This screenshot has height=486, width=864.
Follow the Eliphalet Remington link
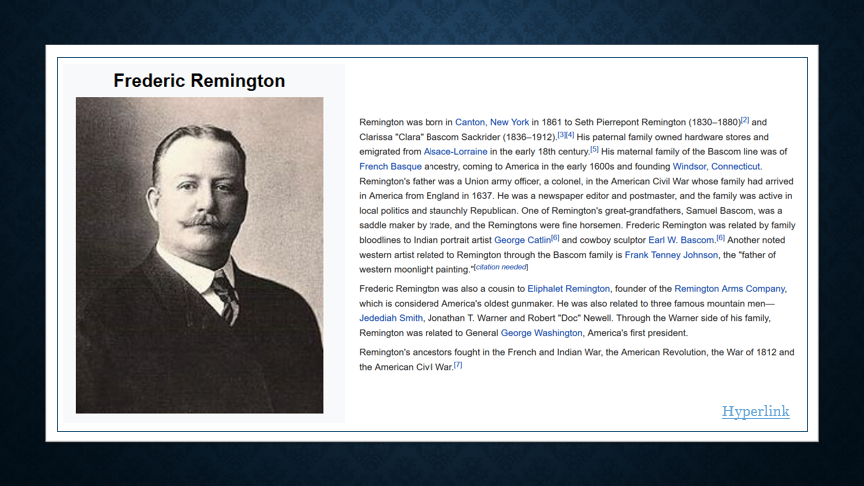pyautogui.click(x=569, y=289)
